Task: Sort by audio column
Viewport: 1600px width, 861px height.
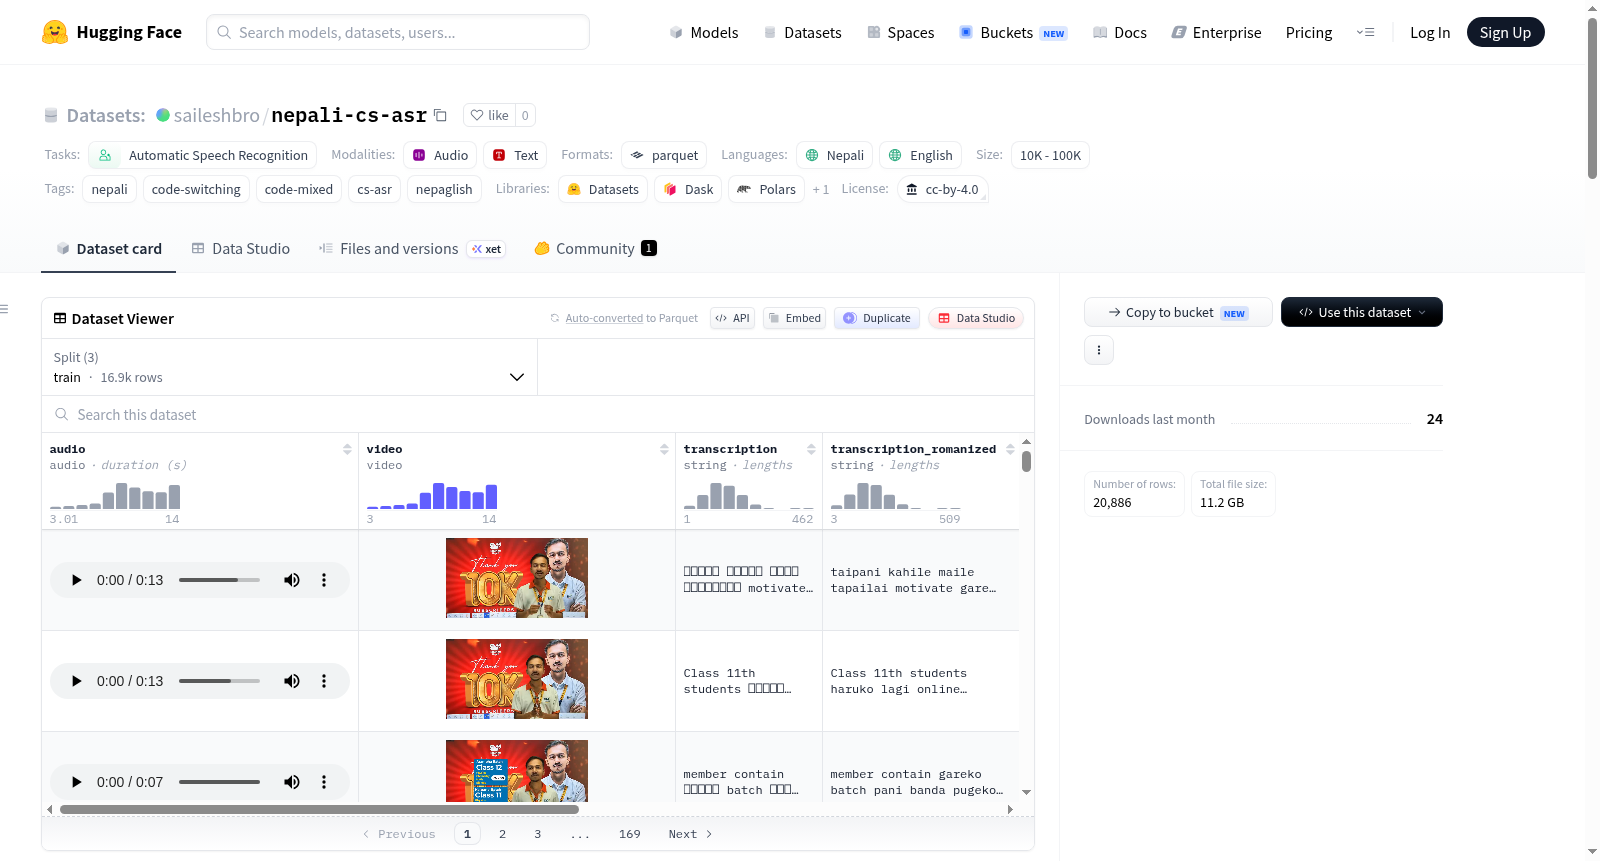Action: [347, 449]
